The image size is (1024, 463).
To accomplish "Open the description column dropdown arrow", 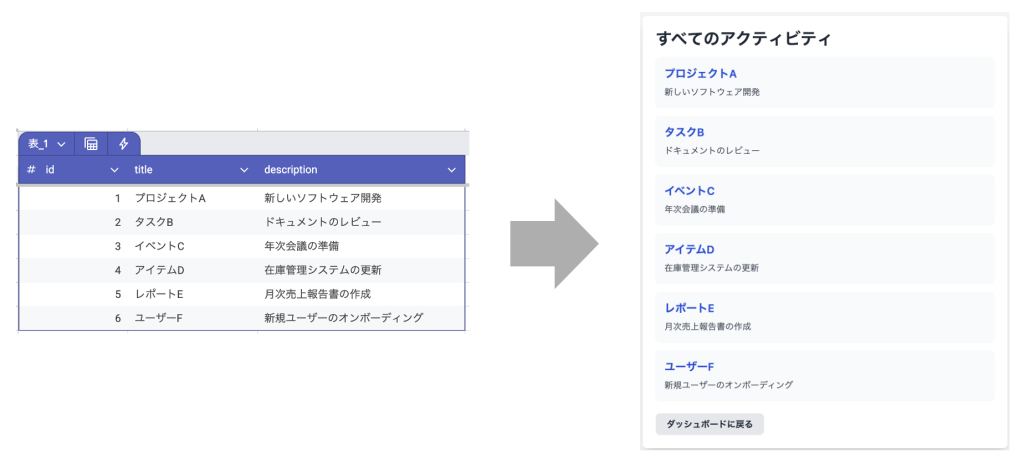I will (451, 170).
